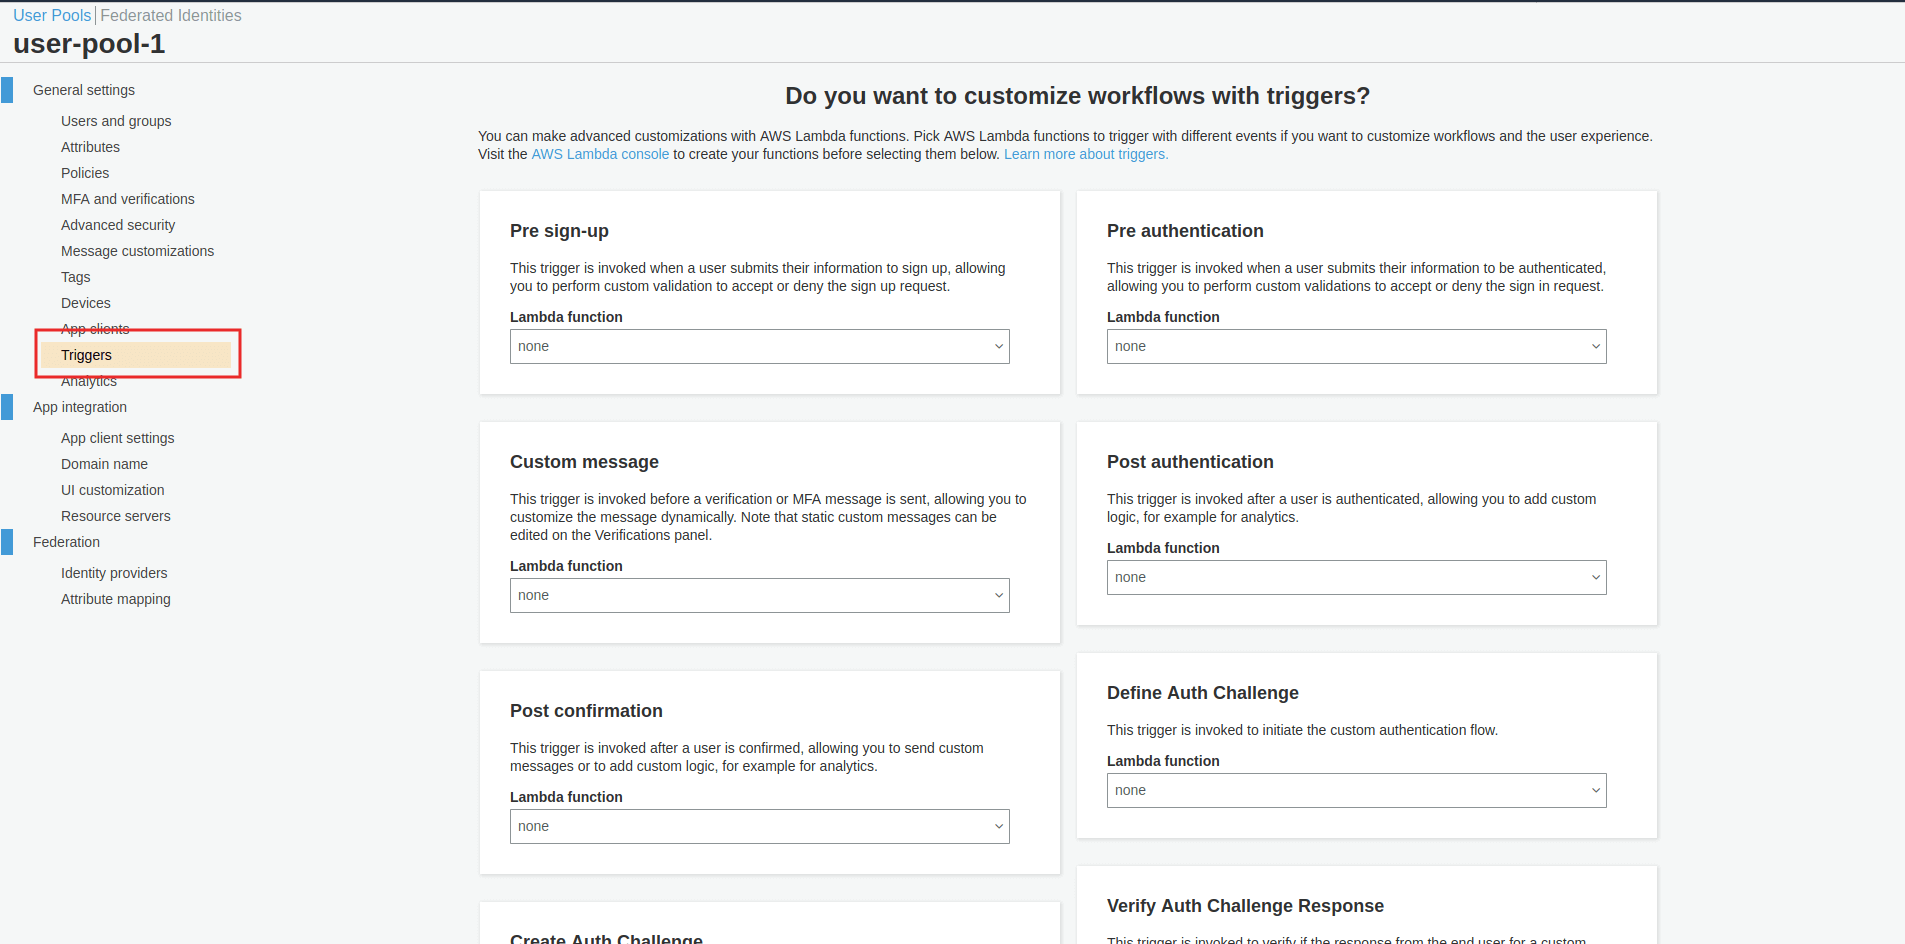Viewport: 1905px width, 944px height.
Task: Expand the Define Auth Challenge Lambda dropdown
Action: point(1356,790)
